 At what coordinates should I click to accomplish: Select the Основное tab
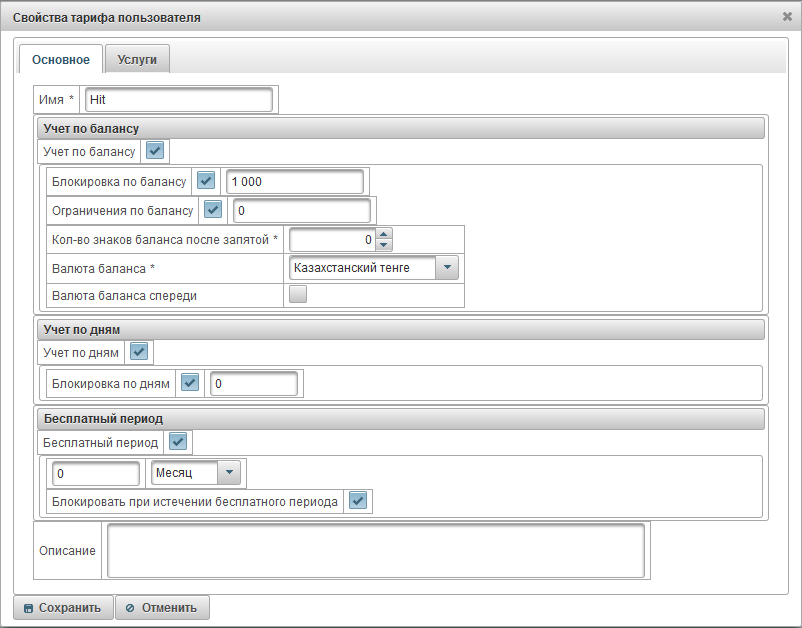pyautogui.click(x=61, y=60)
